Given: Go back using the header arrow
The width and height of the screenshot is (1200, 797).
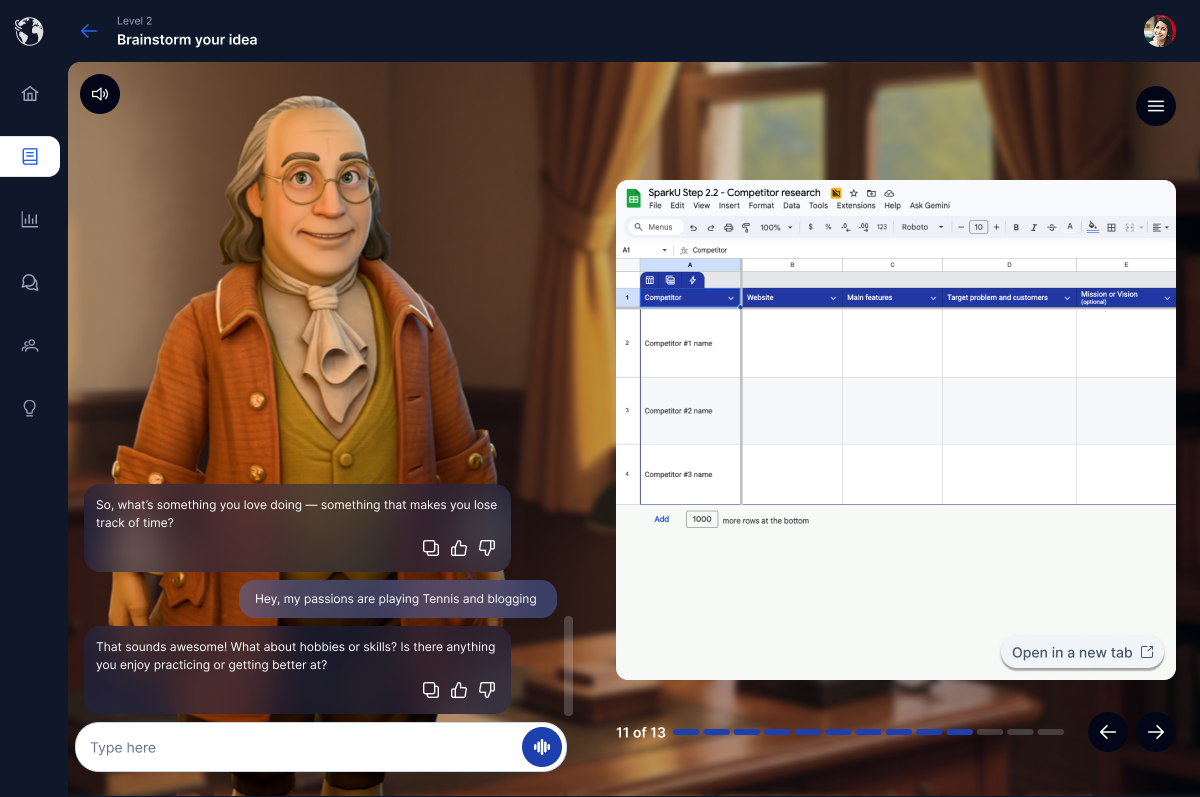Looking at the screenshot, I should point(89,31).
